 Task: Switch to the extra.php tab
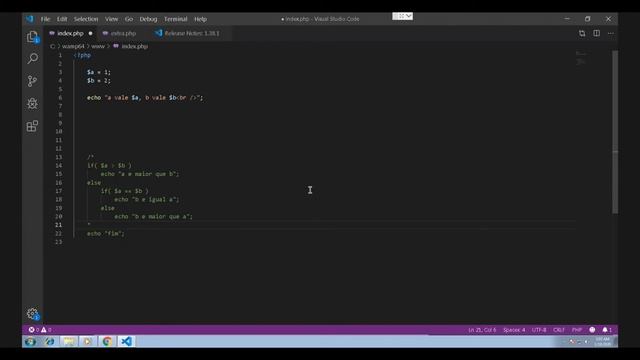[x=123, y=33]
